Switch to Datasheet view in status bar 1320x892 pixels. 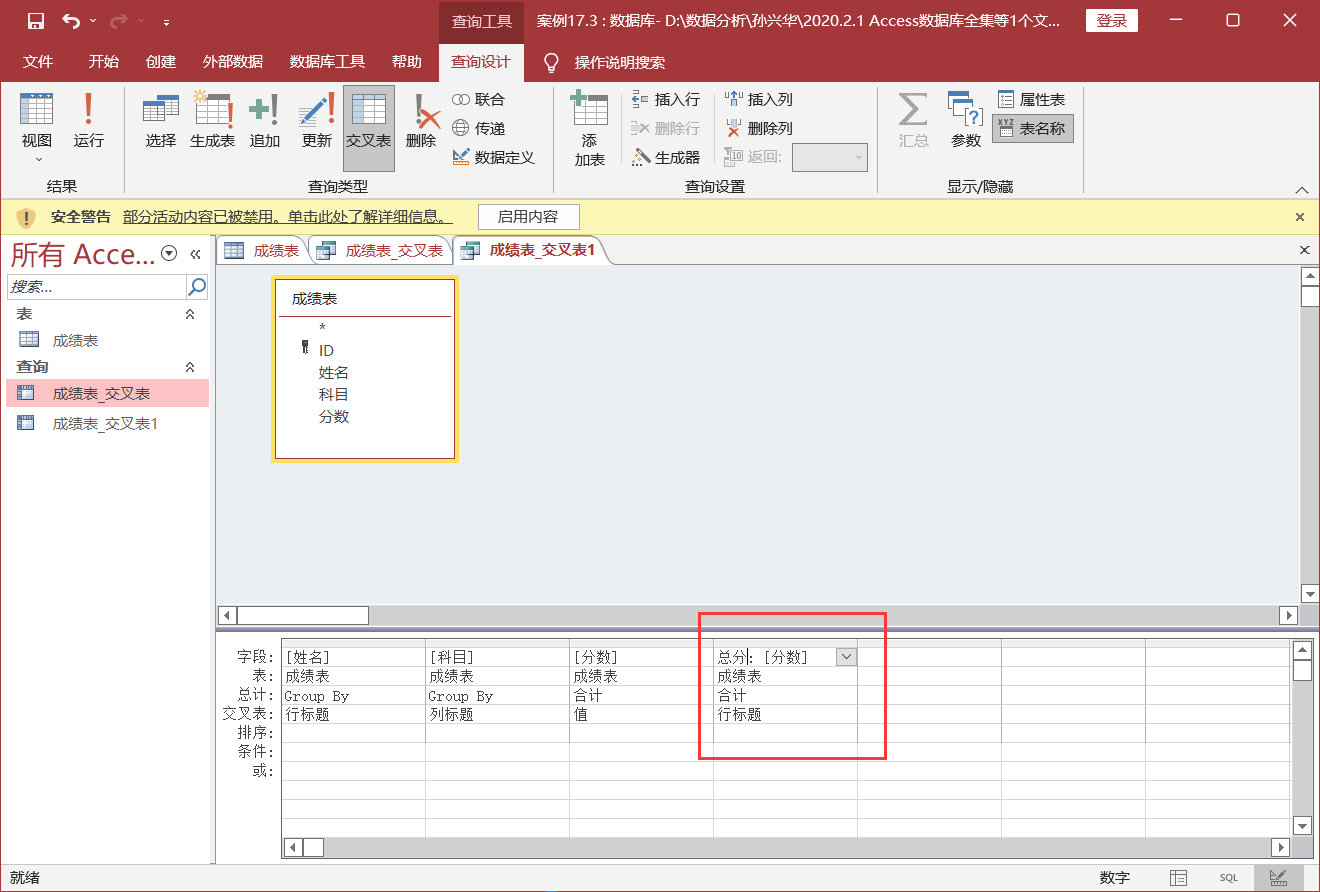[x=1179, y=878]
